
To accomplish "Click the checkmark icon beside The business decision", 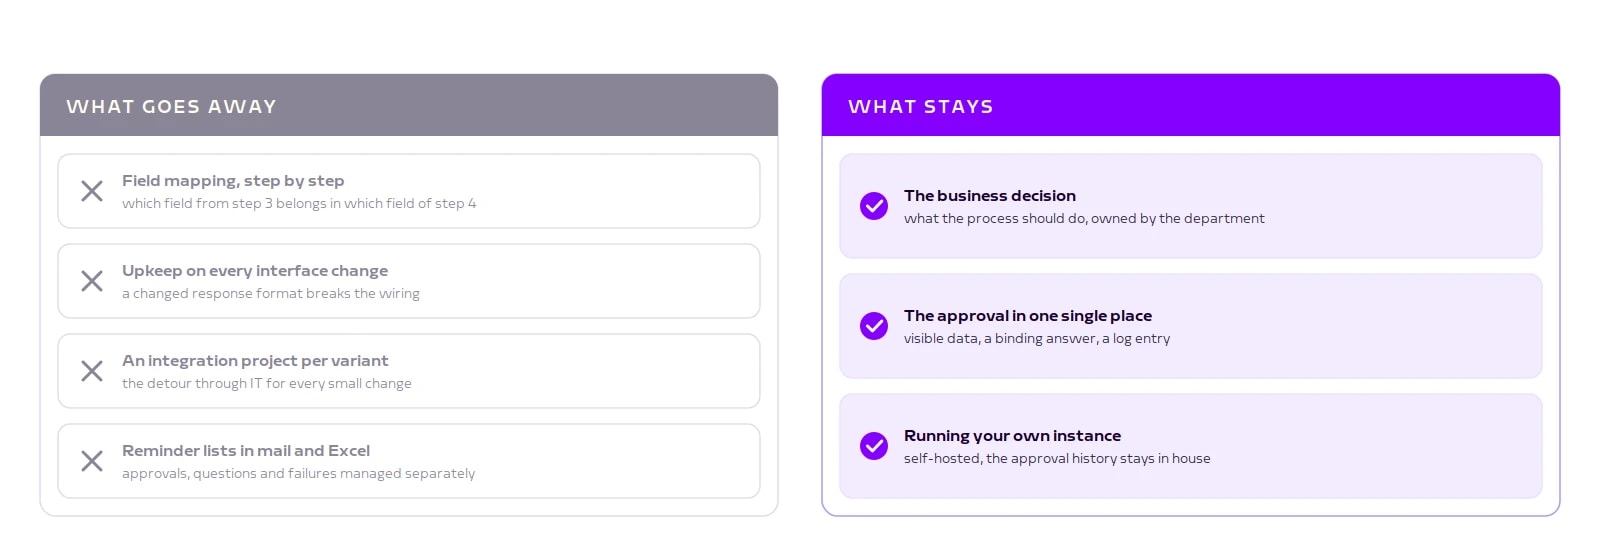I will (x=874, y=206).
